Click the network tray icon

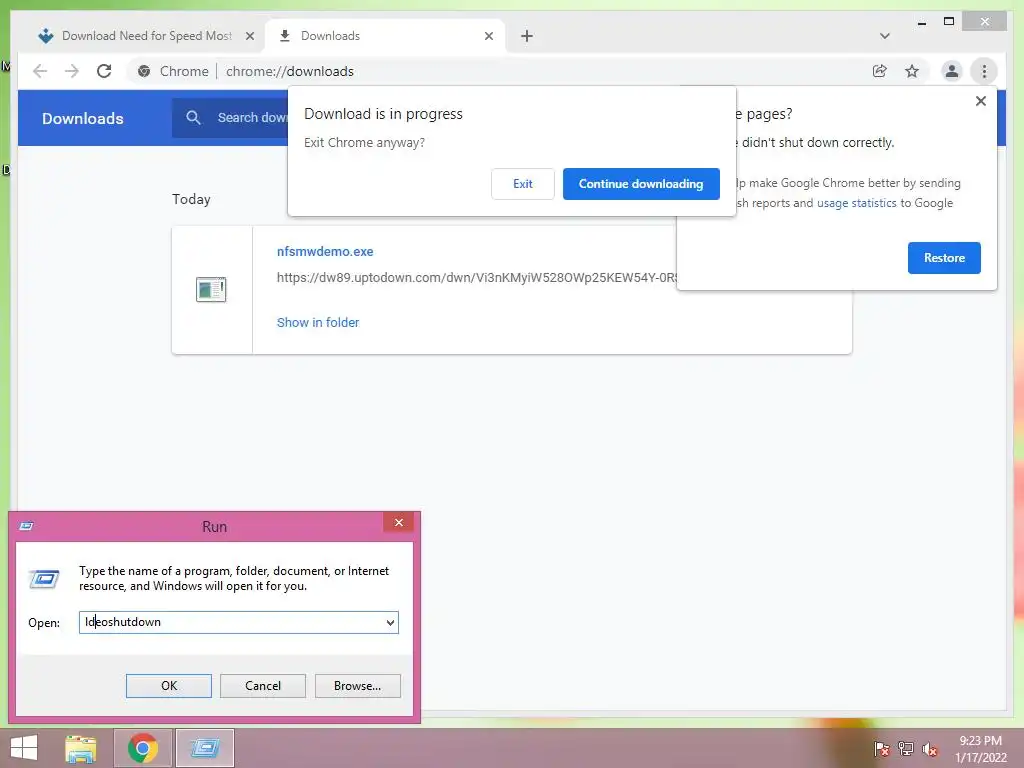pyautogui.click(x=906, y=748)
